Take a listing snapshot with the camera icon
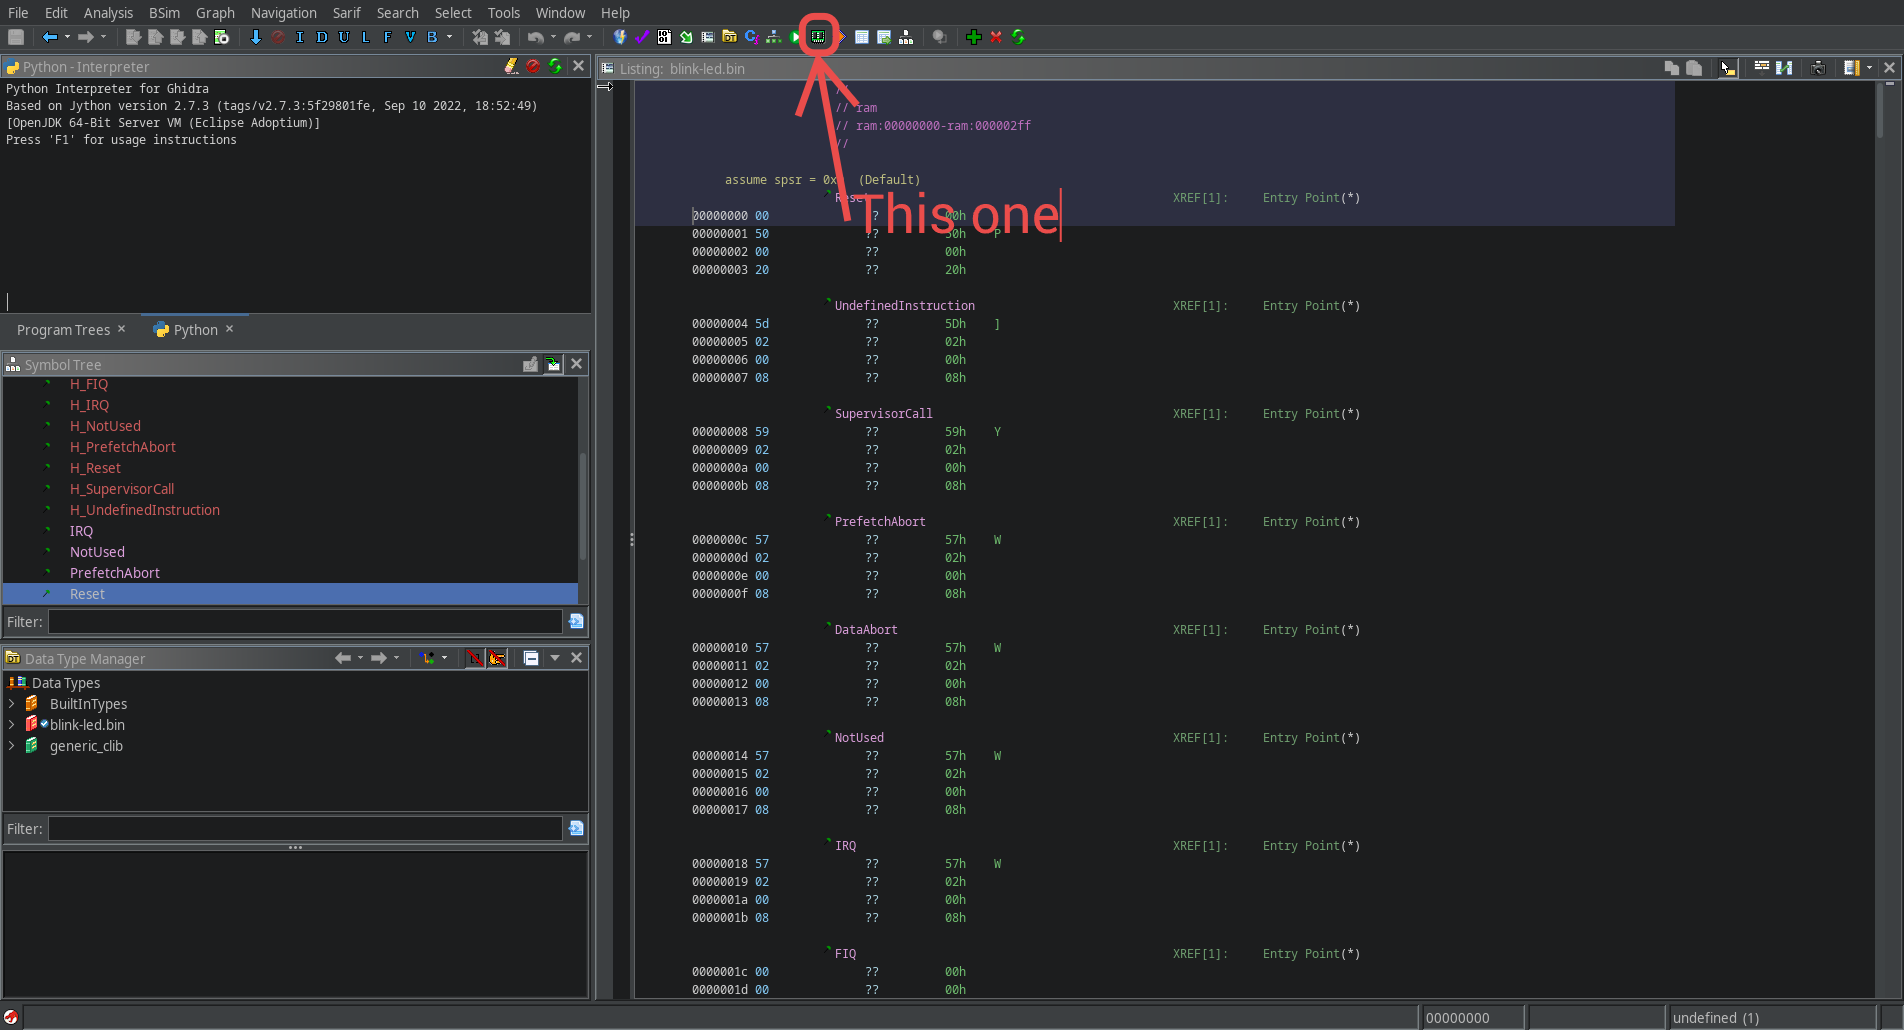Image resolution: width=1904 pixels, height=1030 pixels. point(1818,68)
